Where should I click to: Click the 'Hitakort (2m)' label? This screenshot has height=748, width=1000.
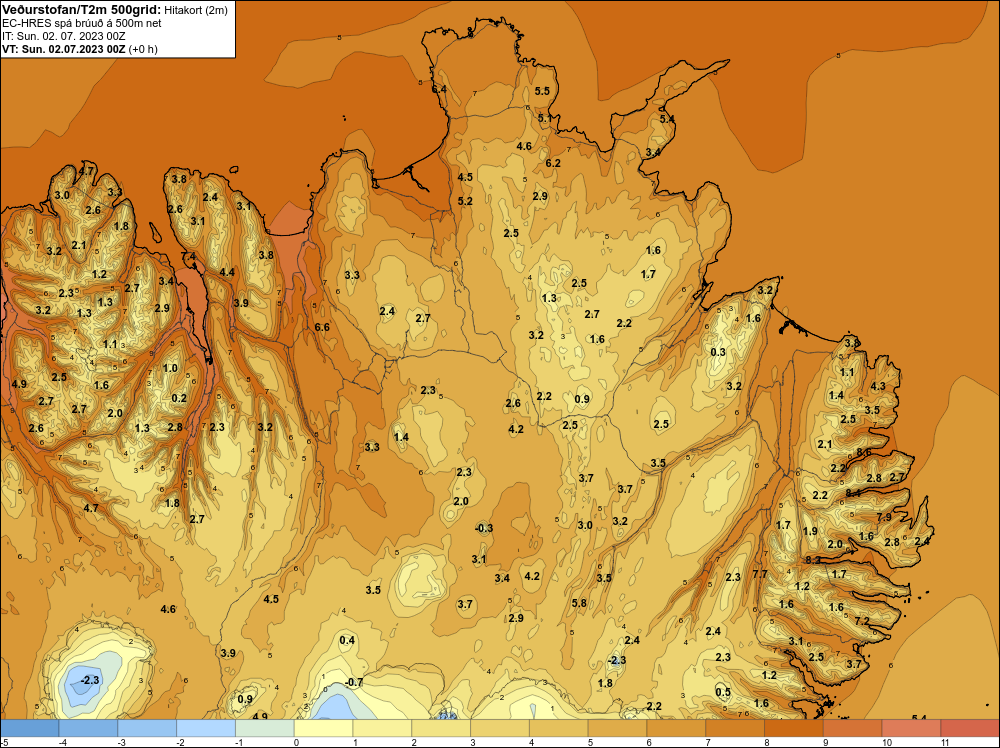tap(195, 10)
